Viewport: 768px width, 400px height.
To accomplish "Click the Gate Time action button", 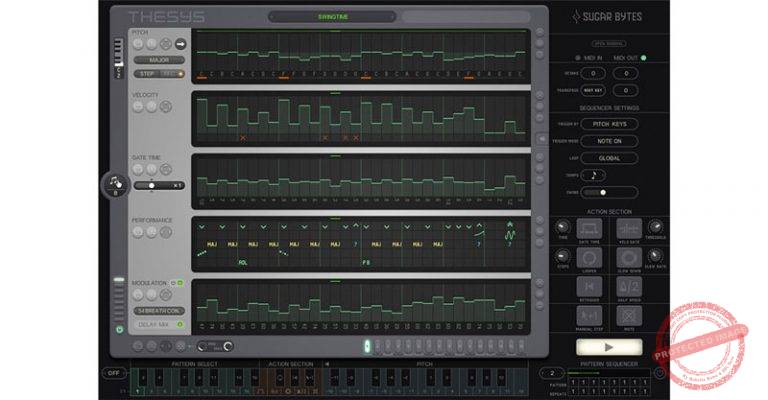I will 589,229.
